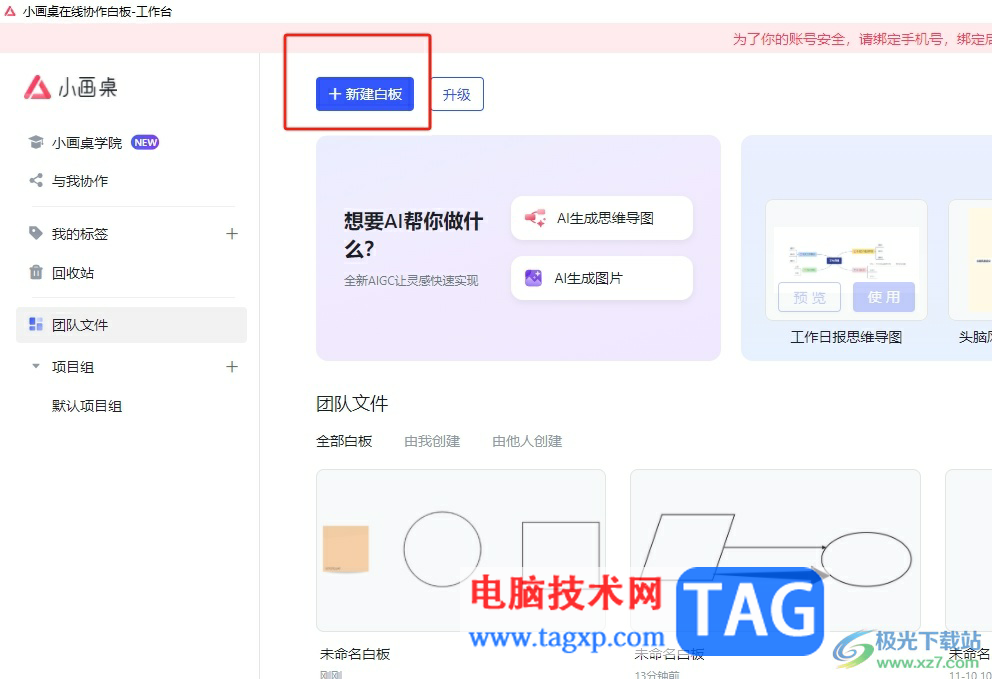Open second whiteboard thumbnail with parallelogram and ellipse

pos(775,550)
